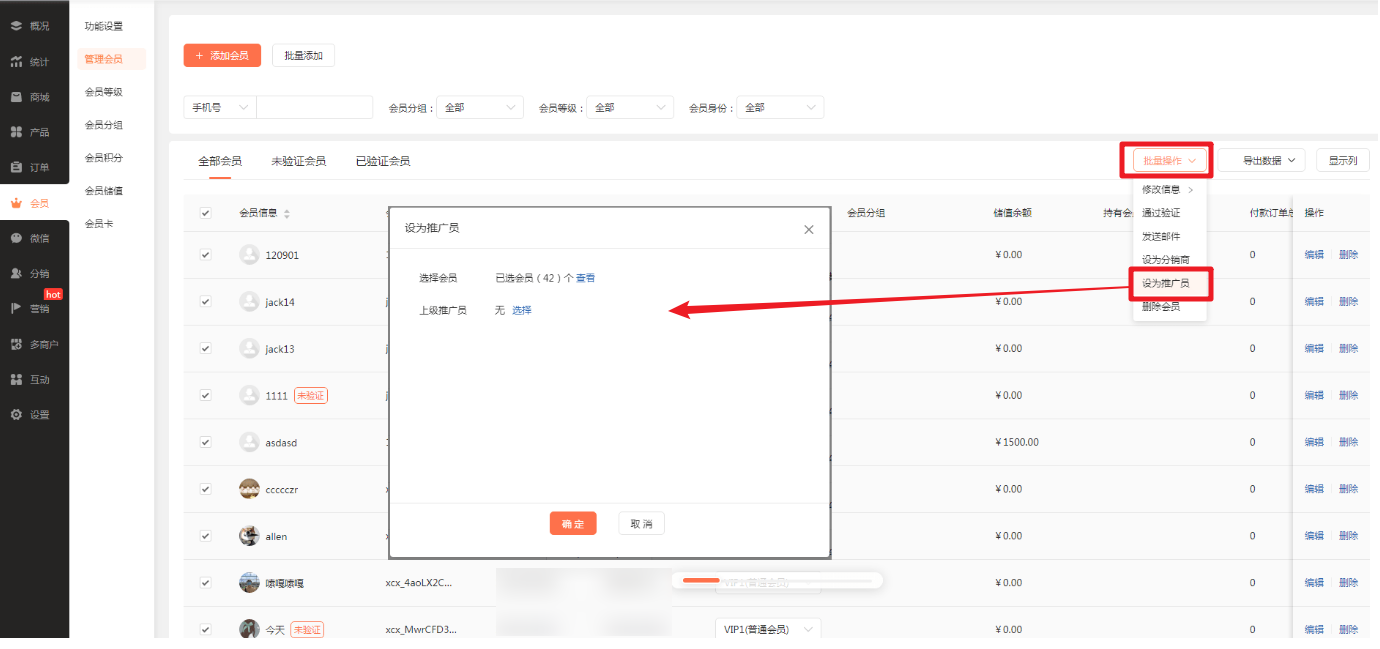The height and width of the screenshot is (649, 1380).
Task: Click the 微信 WeChat icon in sidebar
Action: (x=16, y=238)
